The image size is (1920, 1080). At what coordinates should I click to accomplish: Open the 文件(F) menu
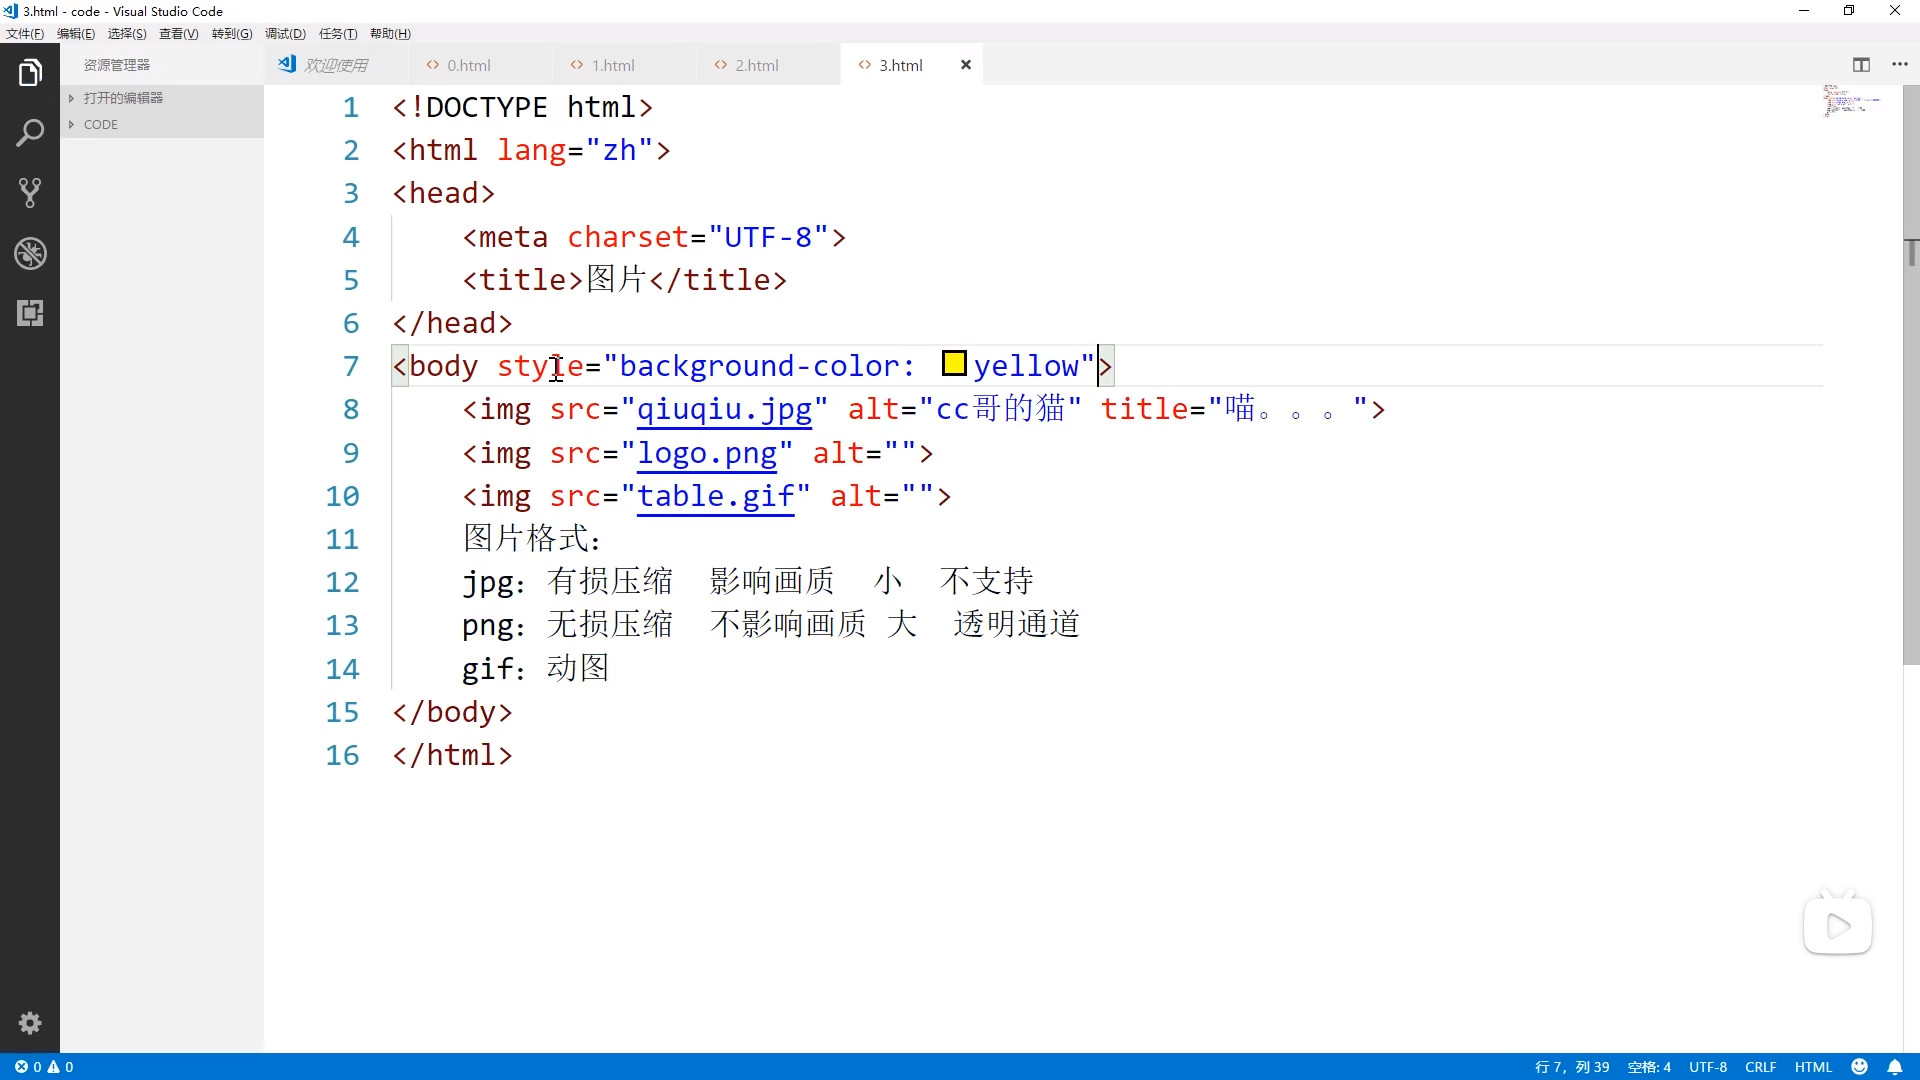[25, 34]
